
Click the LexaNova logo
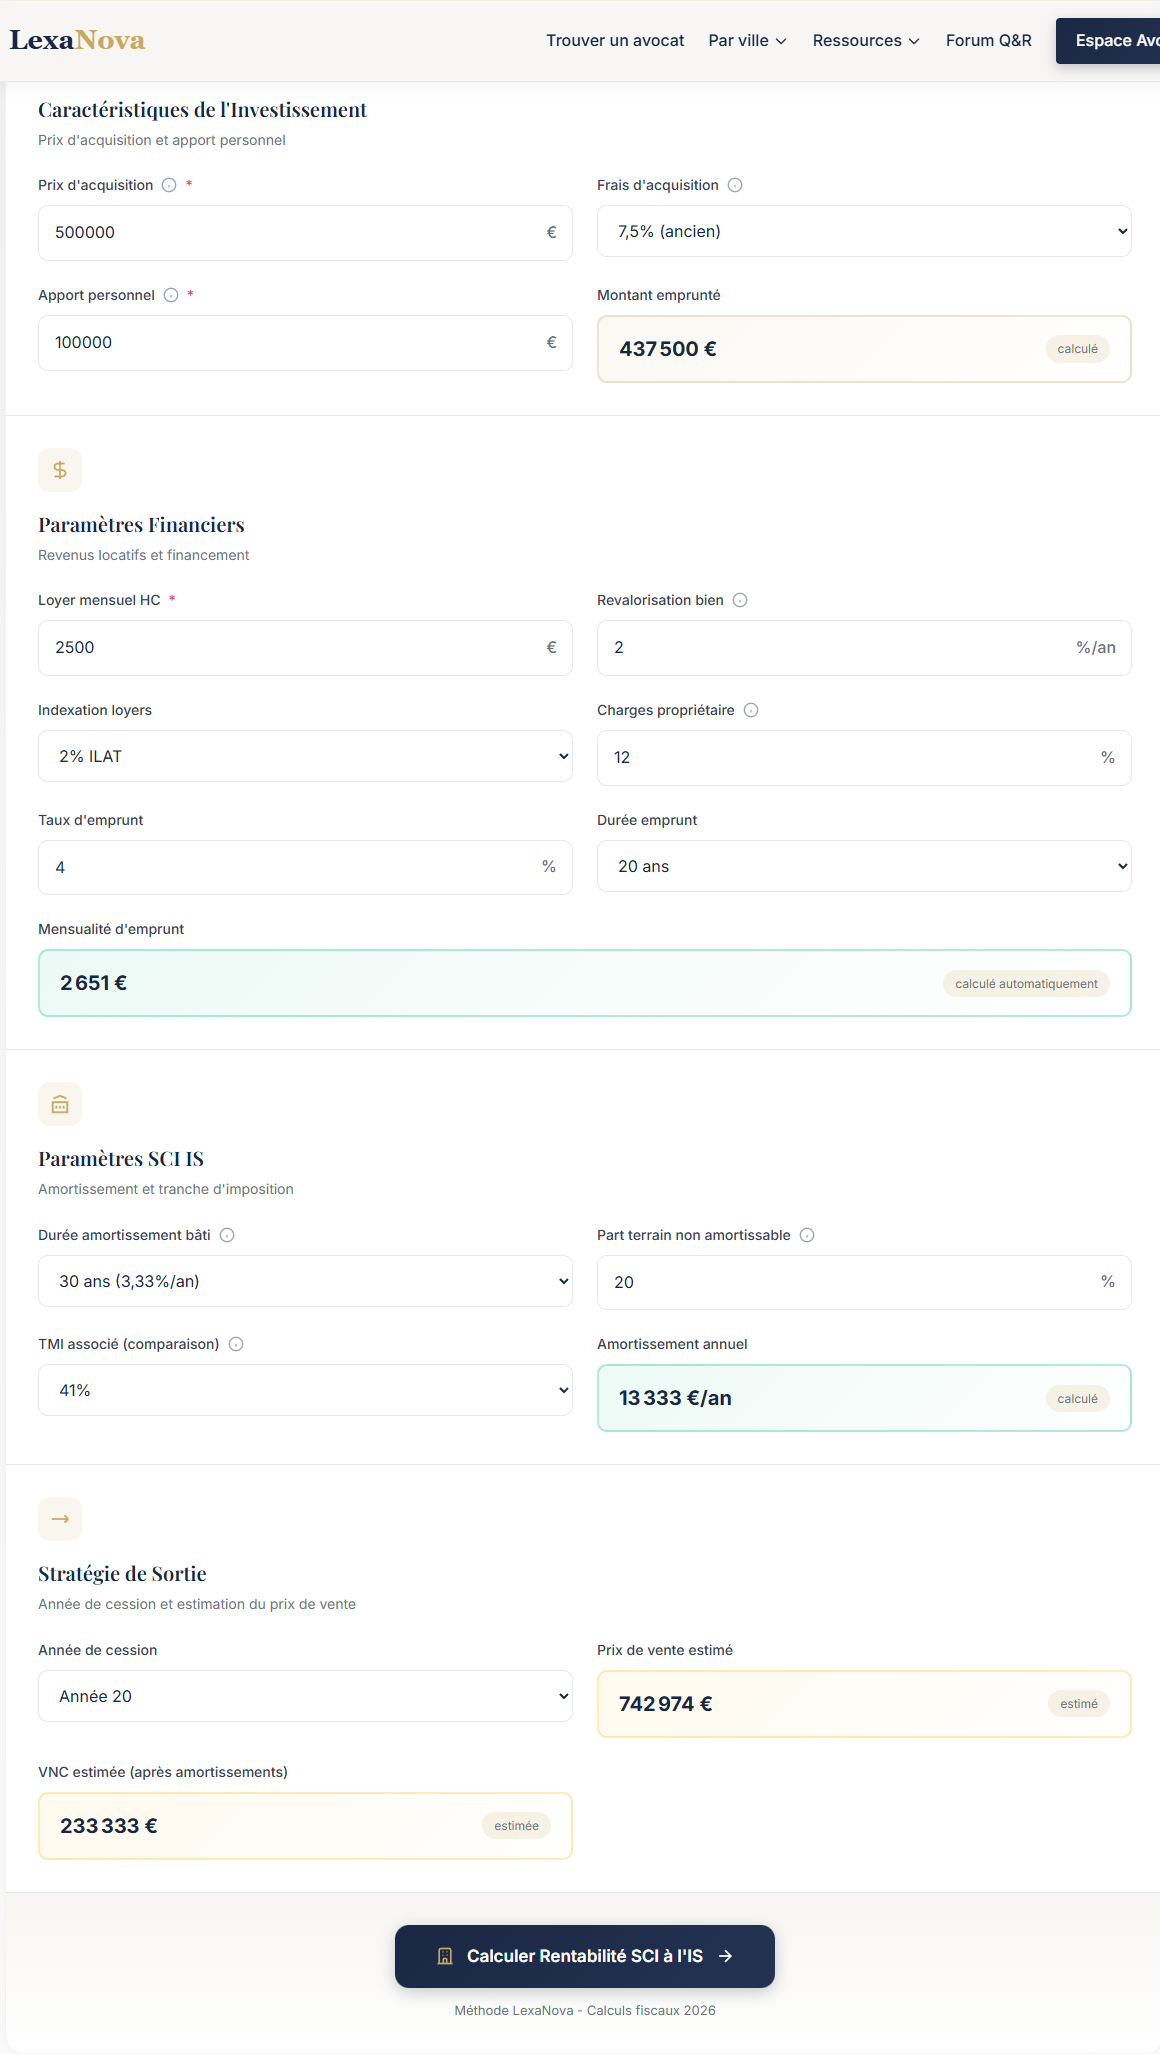pos(77,40)
